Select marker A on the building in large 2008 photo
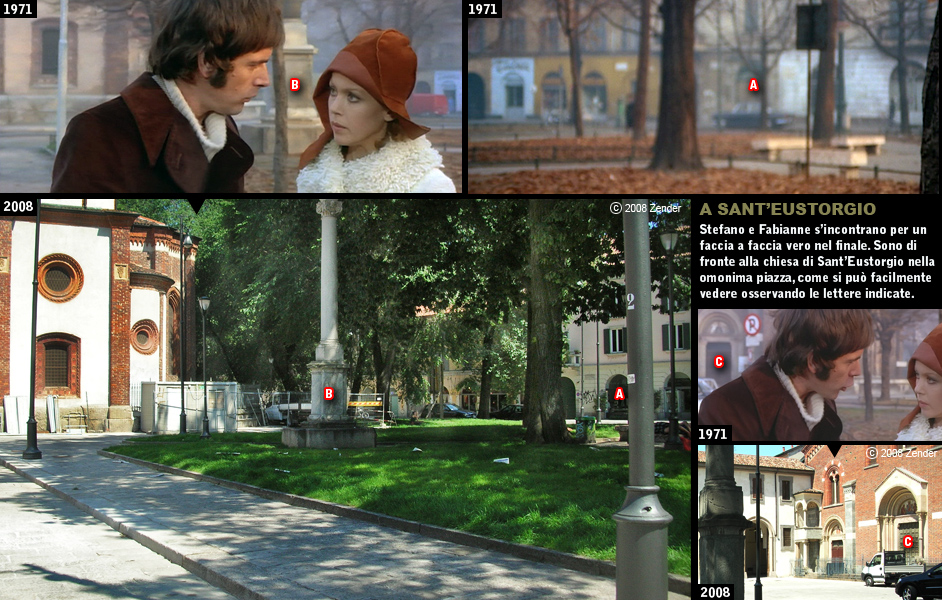The width and height of the screenshot is (942, 600). 619,394
